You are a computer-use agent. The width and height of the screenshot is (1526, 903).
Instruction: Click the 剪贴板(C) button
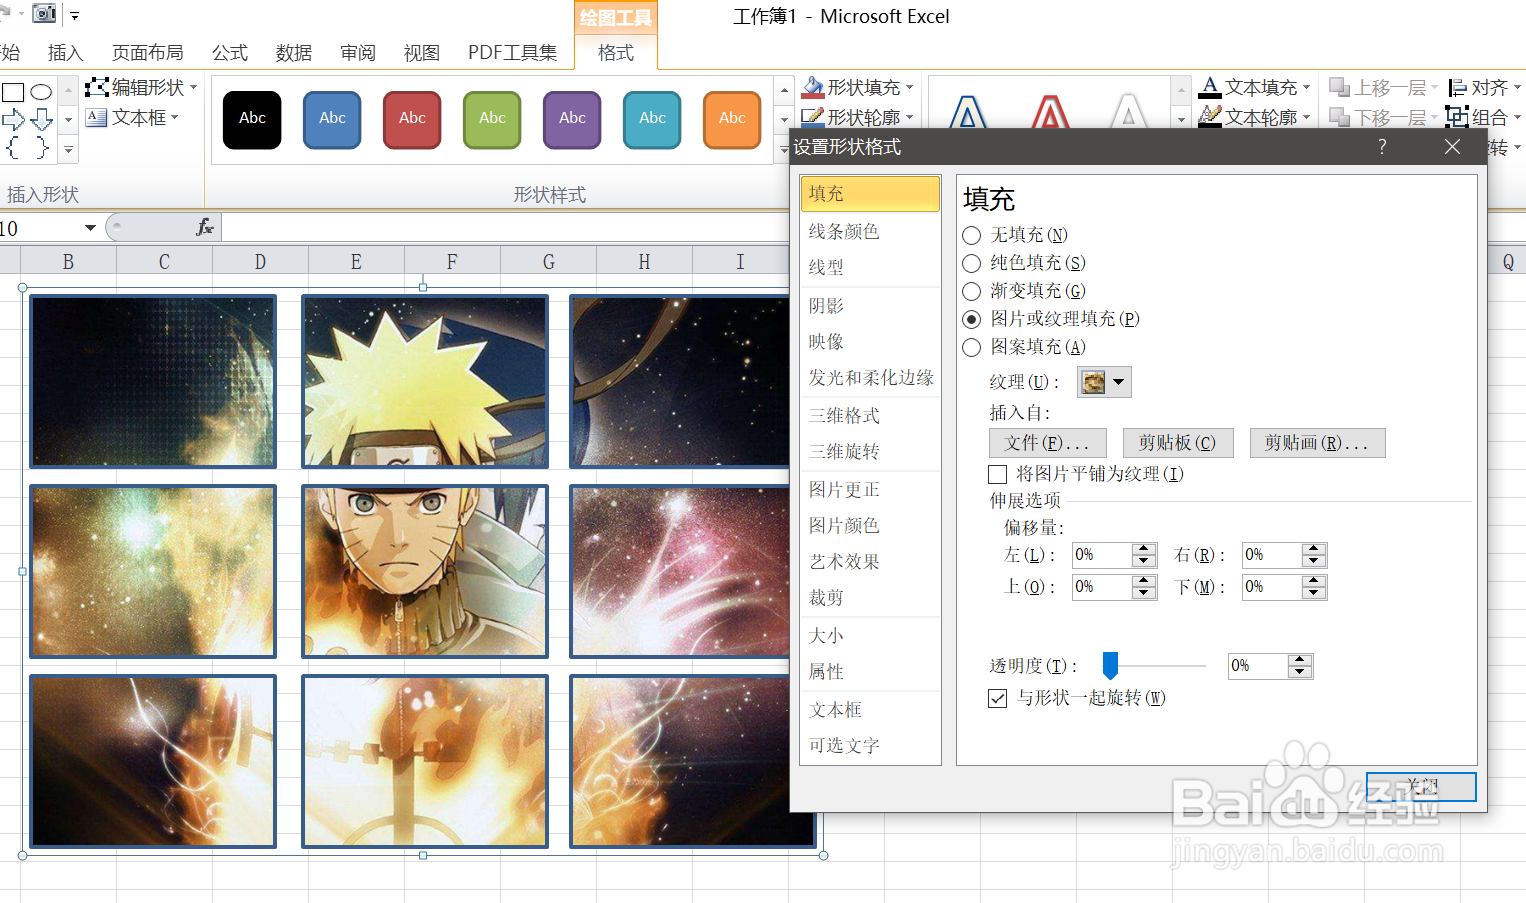tap(1178, 443)
